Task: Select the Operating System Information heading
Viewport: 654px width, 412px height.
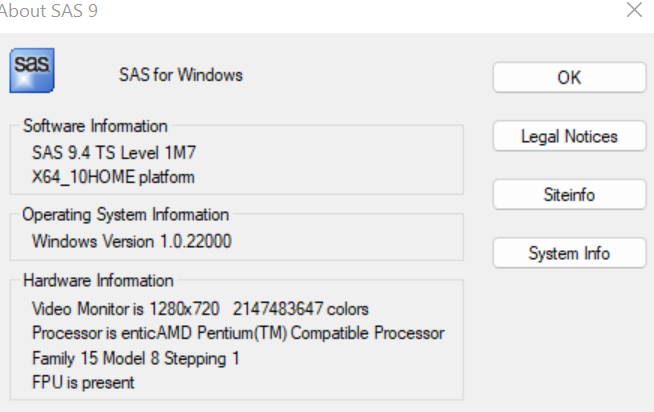Action: tap(126, 215)
